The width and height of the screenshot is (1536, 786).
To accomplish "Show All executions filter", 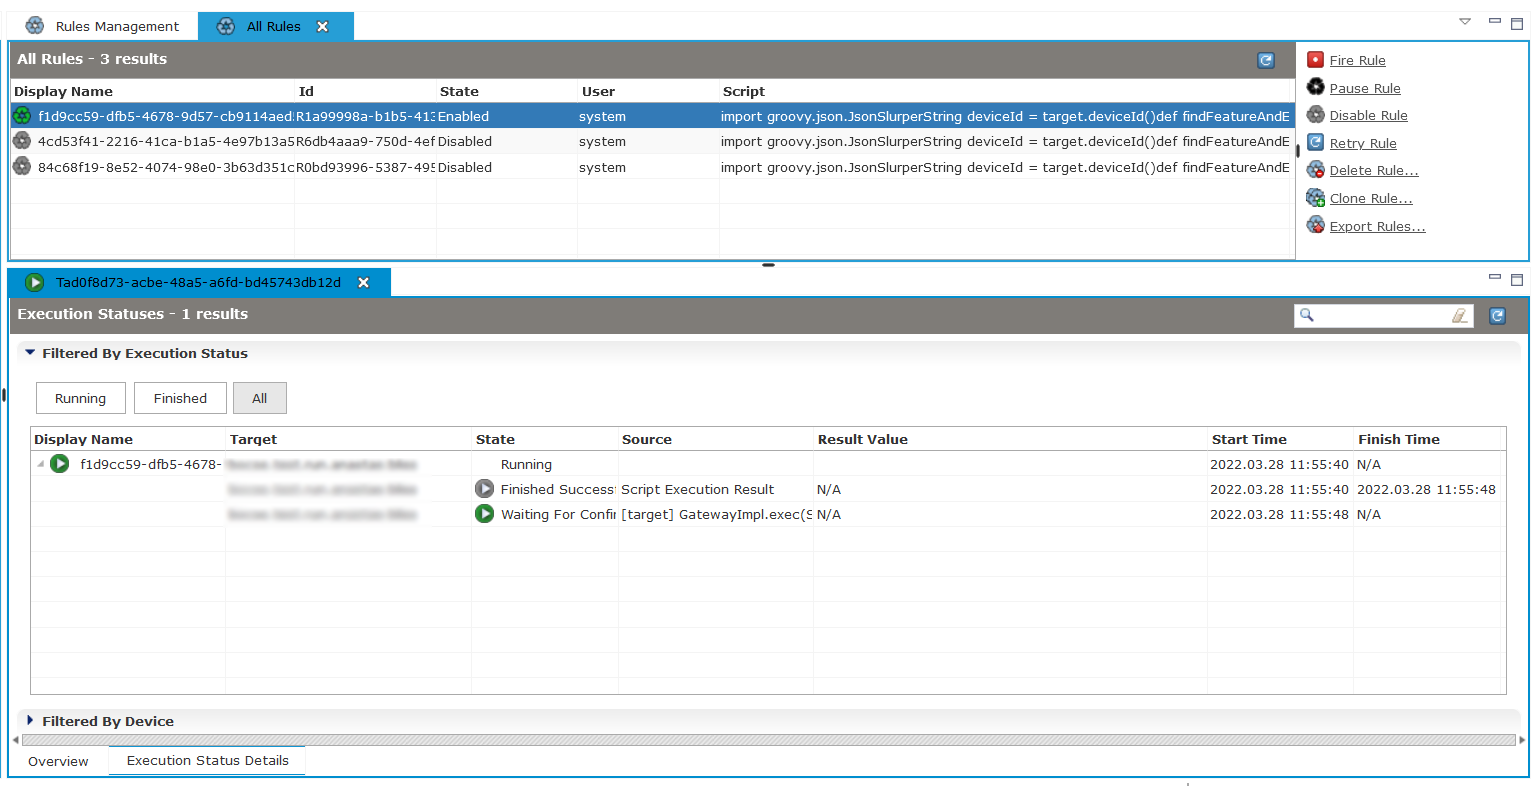I will pyautogui.click(x=260, y=398).
